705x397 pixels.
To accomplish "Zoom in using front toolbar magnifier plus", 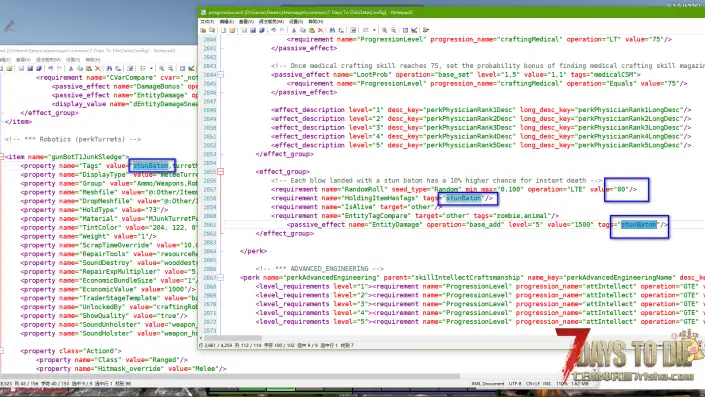I will 384,30.
